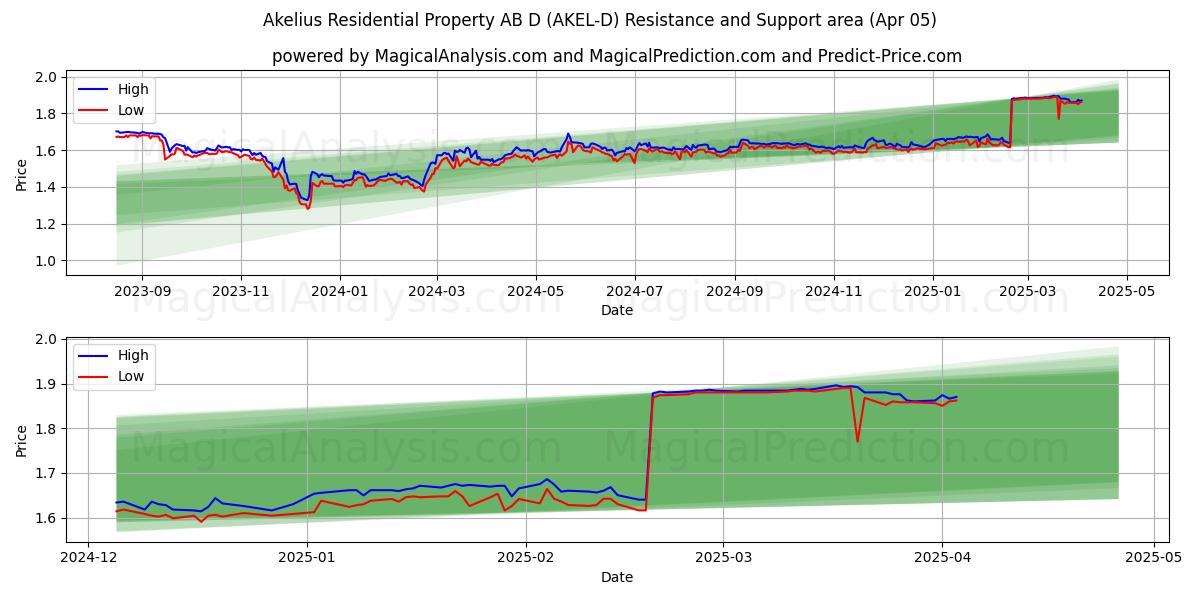Viewport: 1200px width, 600px height.
Task: Select the 1.9 price tick on lower chart
Action: click(x=46, y=384)
